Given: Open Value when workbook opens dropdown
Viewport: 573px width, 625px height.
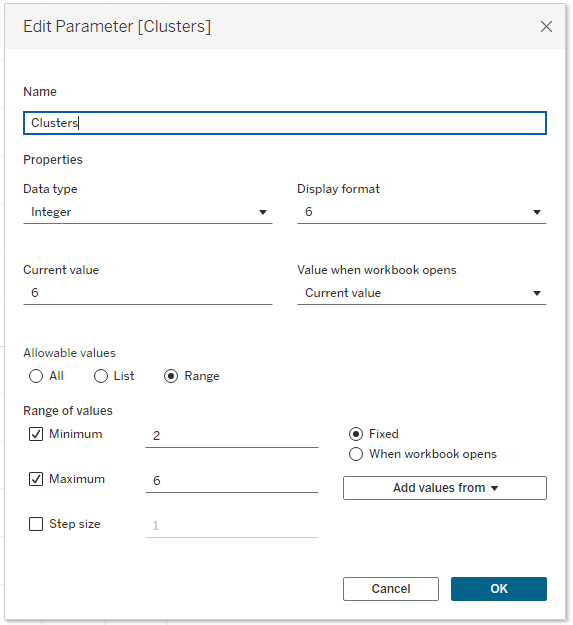Looking at the screenshot, I should pos(422,293).
